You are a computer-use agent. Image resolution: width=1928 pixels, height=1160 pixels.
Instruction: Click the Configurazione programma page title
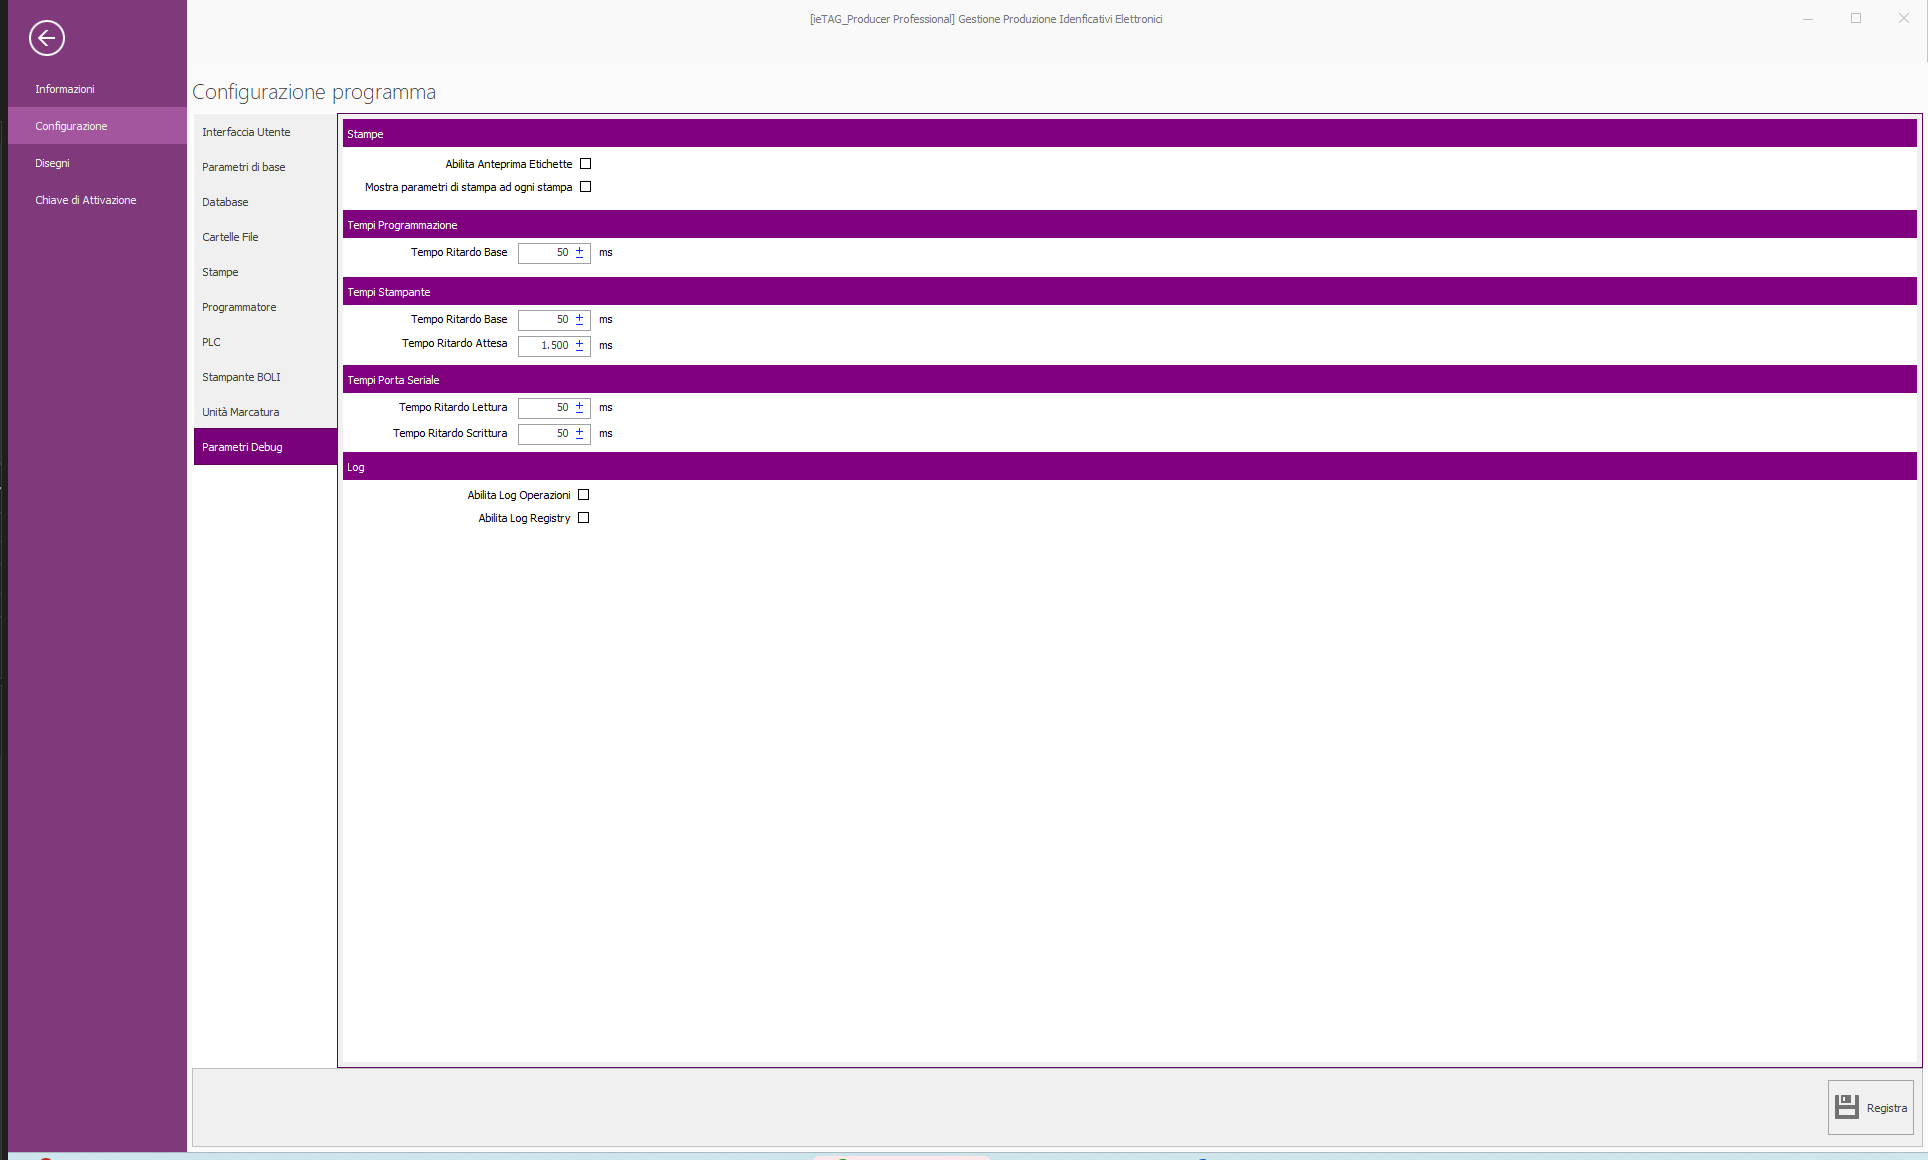click(x=314, y=92)
